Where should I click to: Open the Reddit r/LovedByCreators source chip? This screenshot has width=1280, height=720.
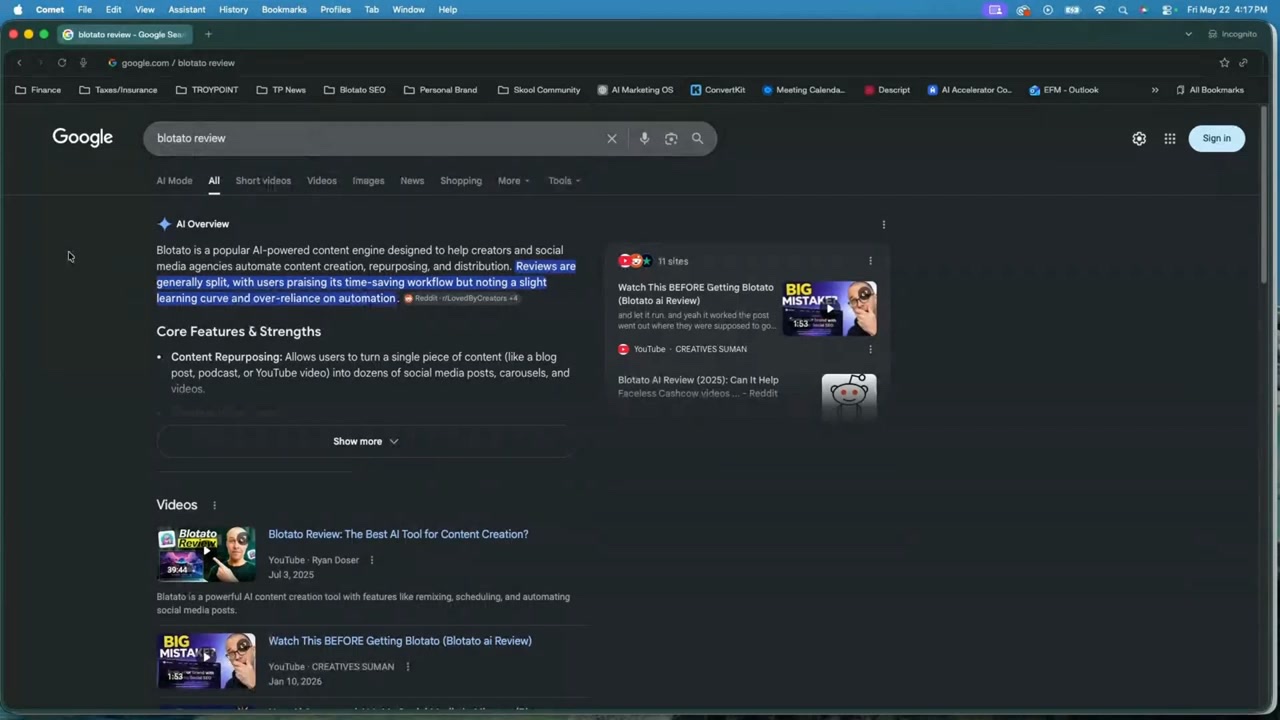tap(461, 299)
